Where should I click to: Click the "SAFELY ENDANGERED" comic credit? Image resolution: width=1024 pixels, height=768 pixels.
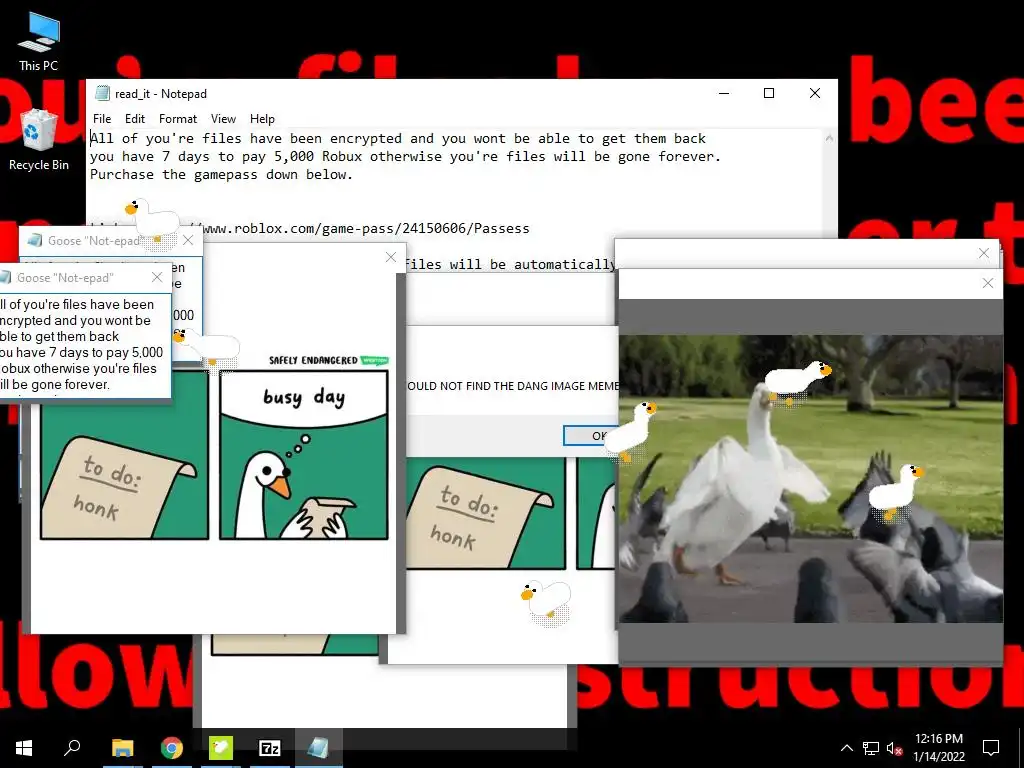pyautogui.click(x=313, y=360)
